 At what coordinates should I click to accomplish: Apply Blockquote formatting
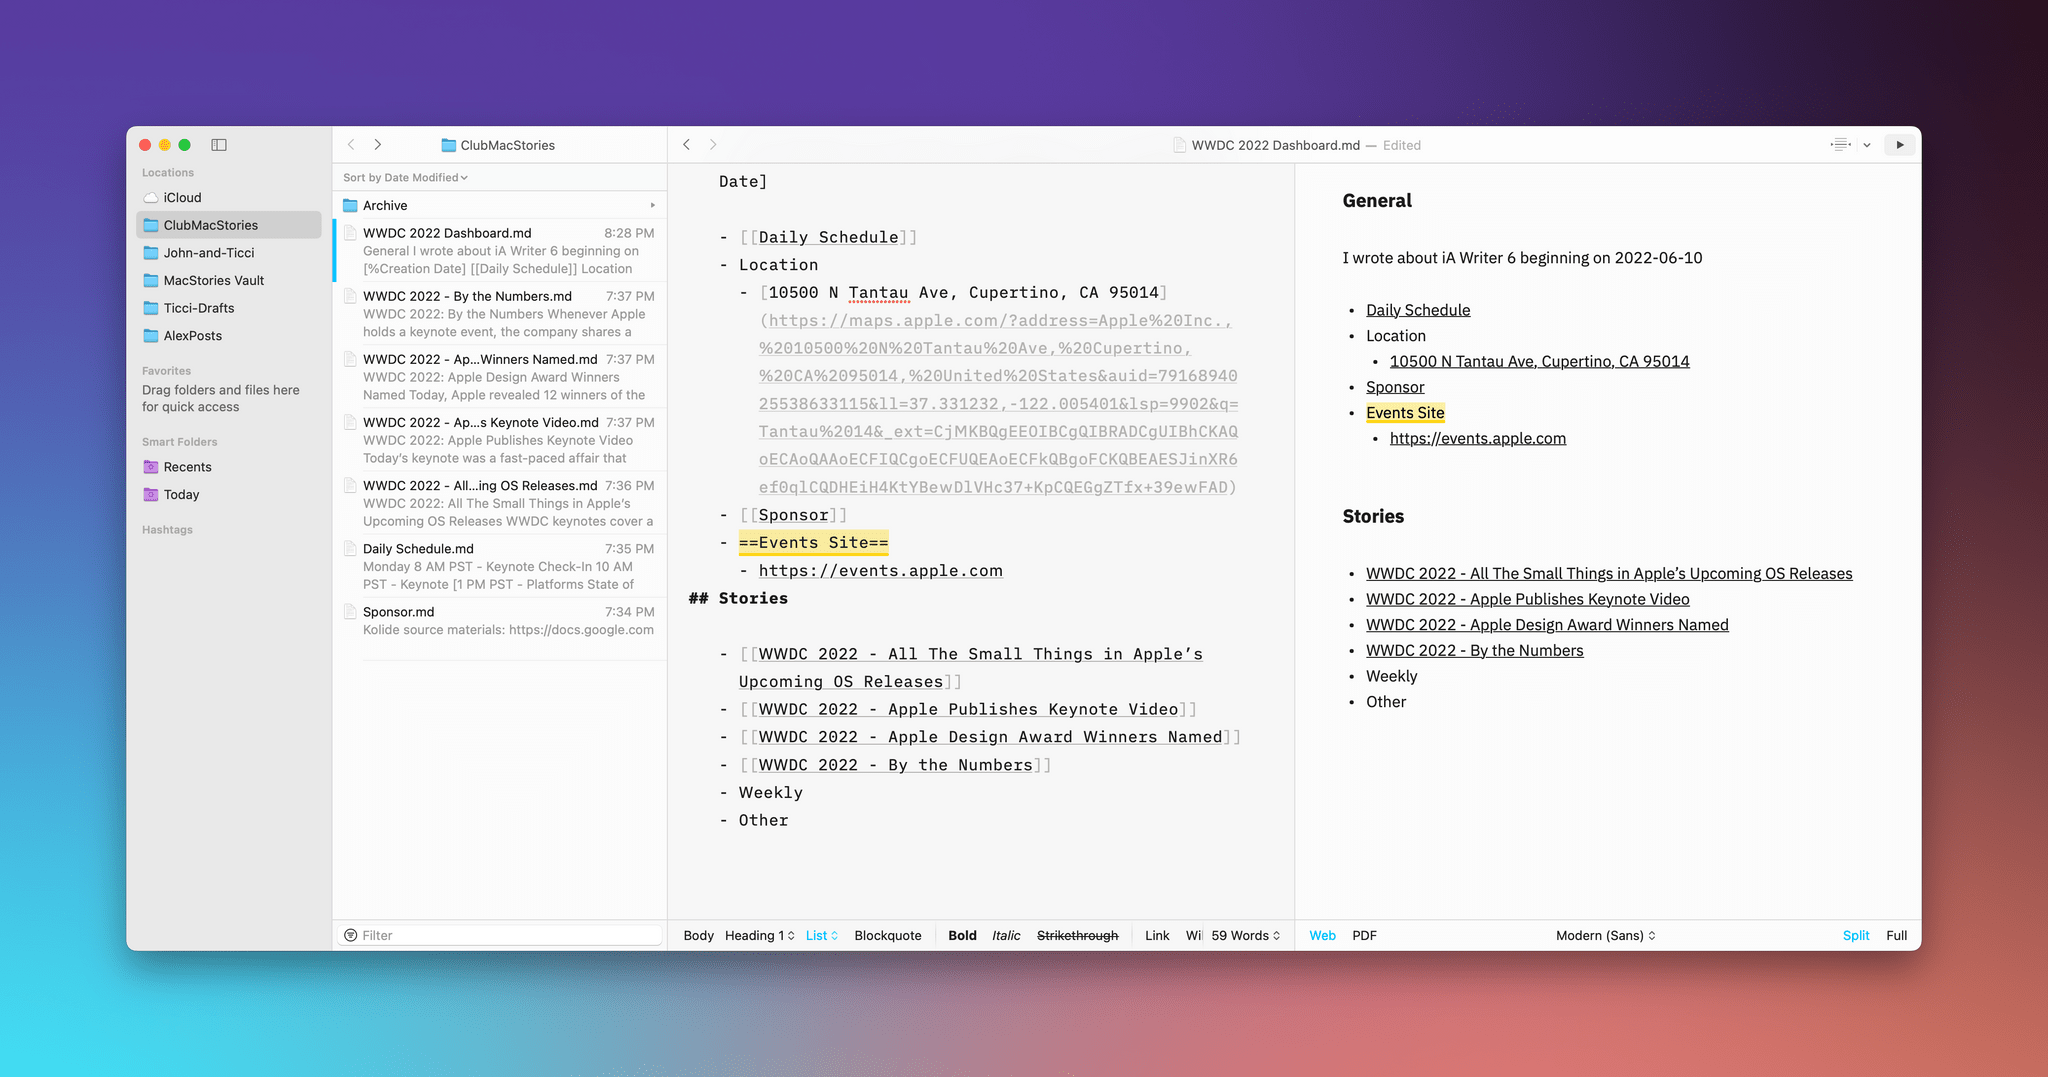pos(888,936)
